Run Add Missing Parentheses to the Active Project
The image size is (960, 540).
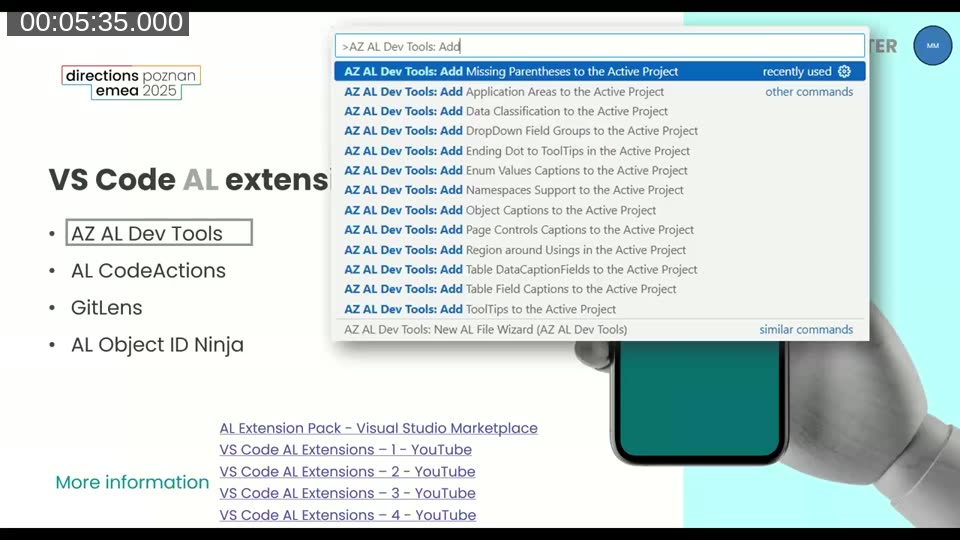coord(600,71)
